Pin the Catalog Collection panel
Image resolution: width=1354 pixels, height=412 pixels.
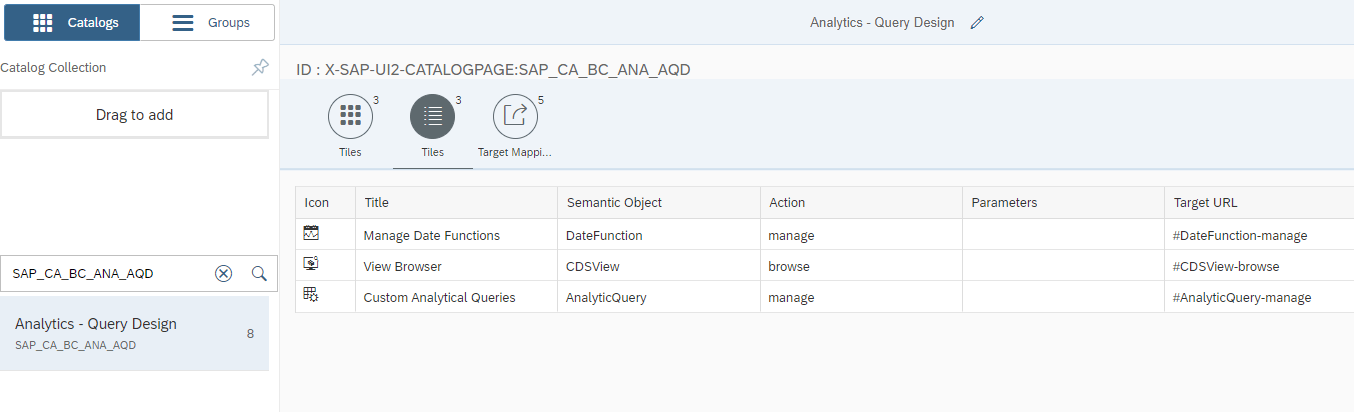(260, 68)
